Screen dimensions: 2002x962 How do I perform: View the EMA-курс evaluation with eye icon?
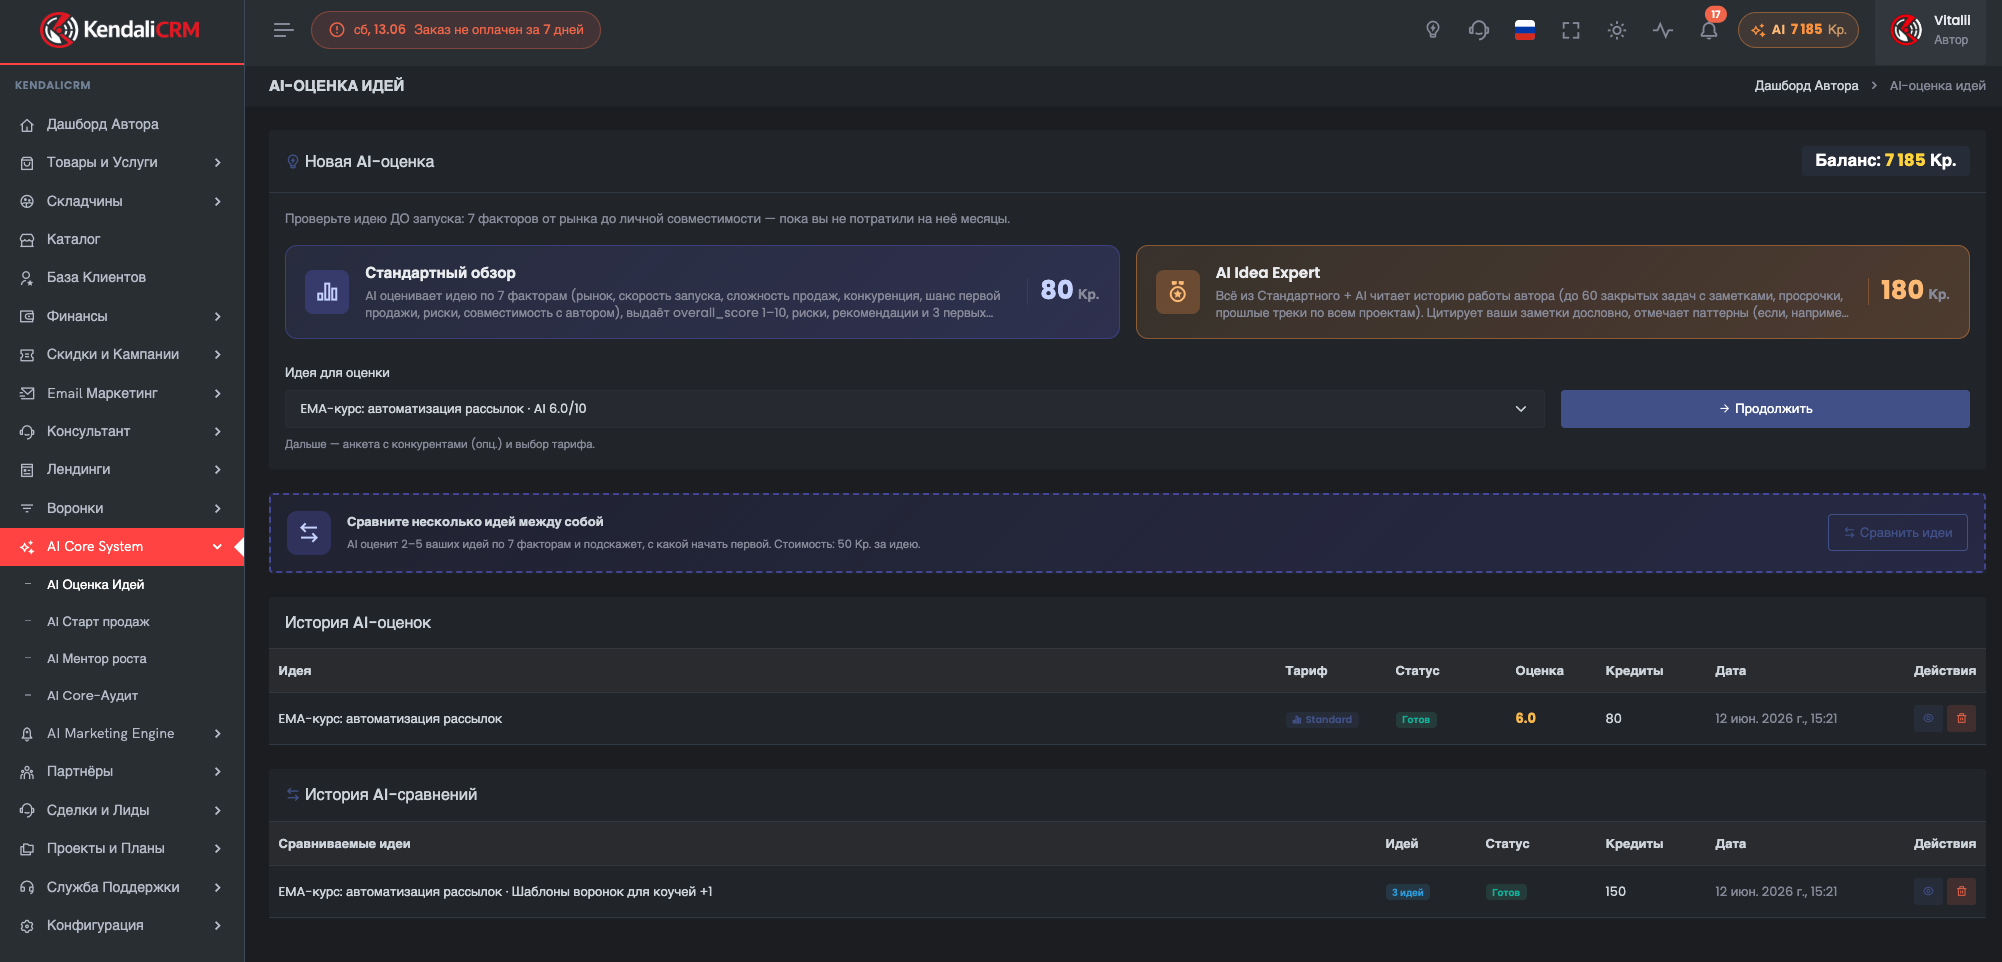pos(1928,719)
